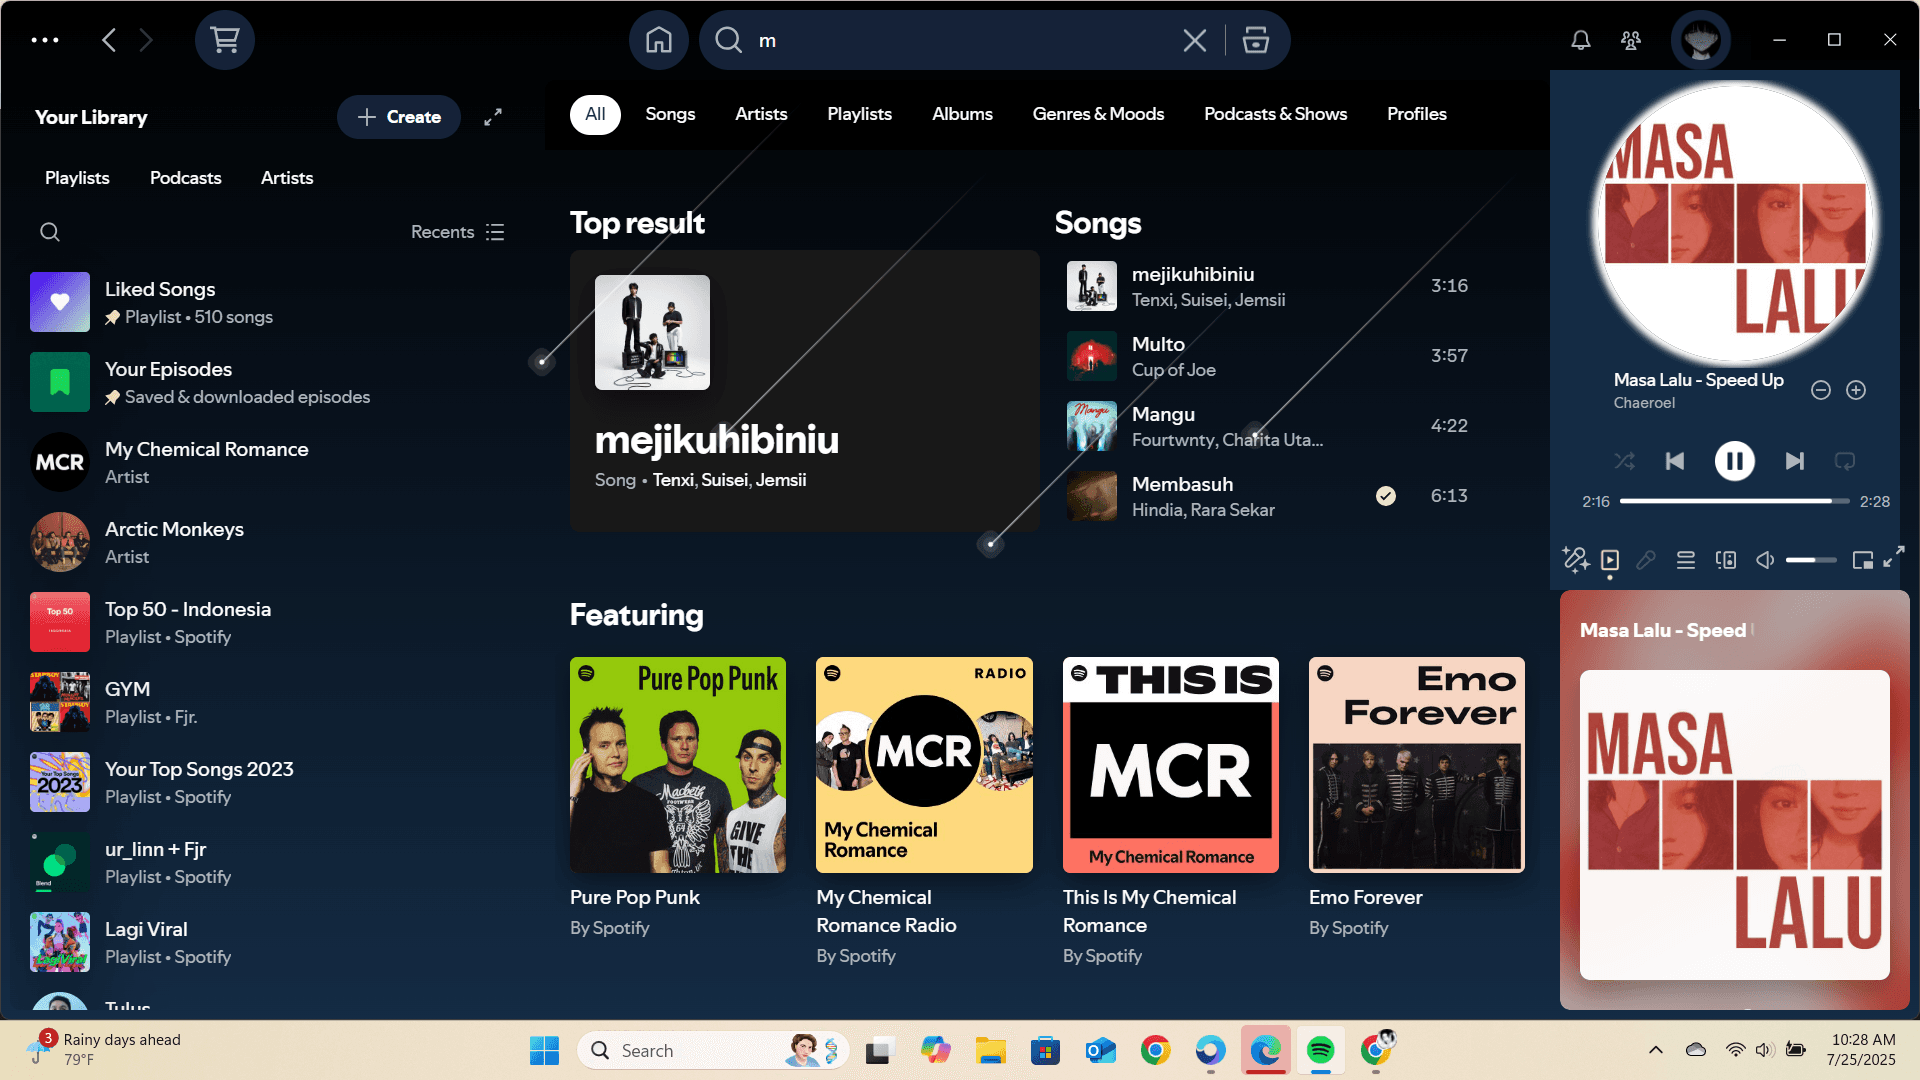Image resolution: width=1920 pixels, height=1080 pixels.
Task: Clear the search field with X
Action: click(1194, 40)
